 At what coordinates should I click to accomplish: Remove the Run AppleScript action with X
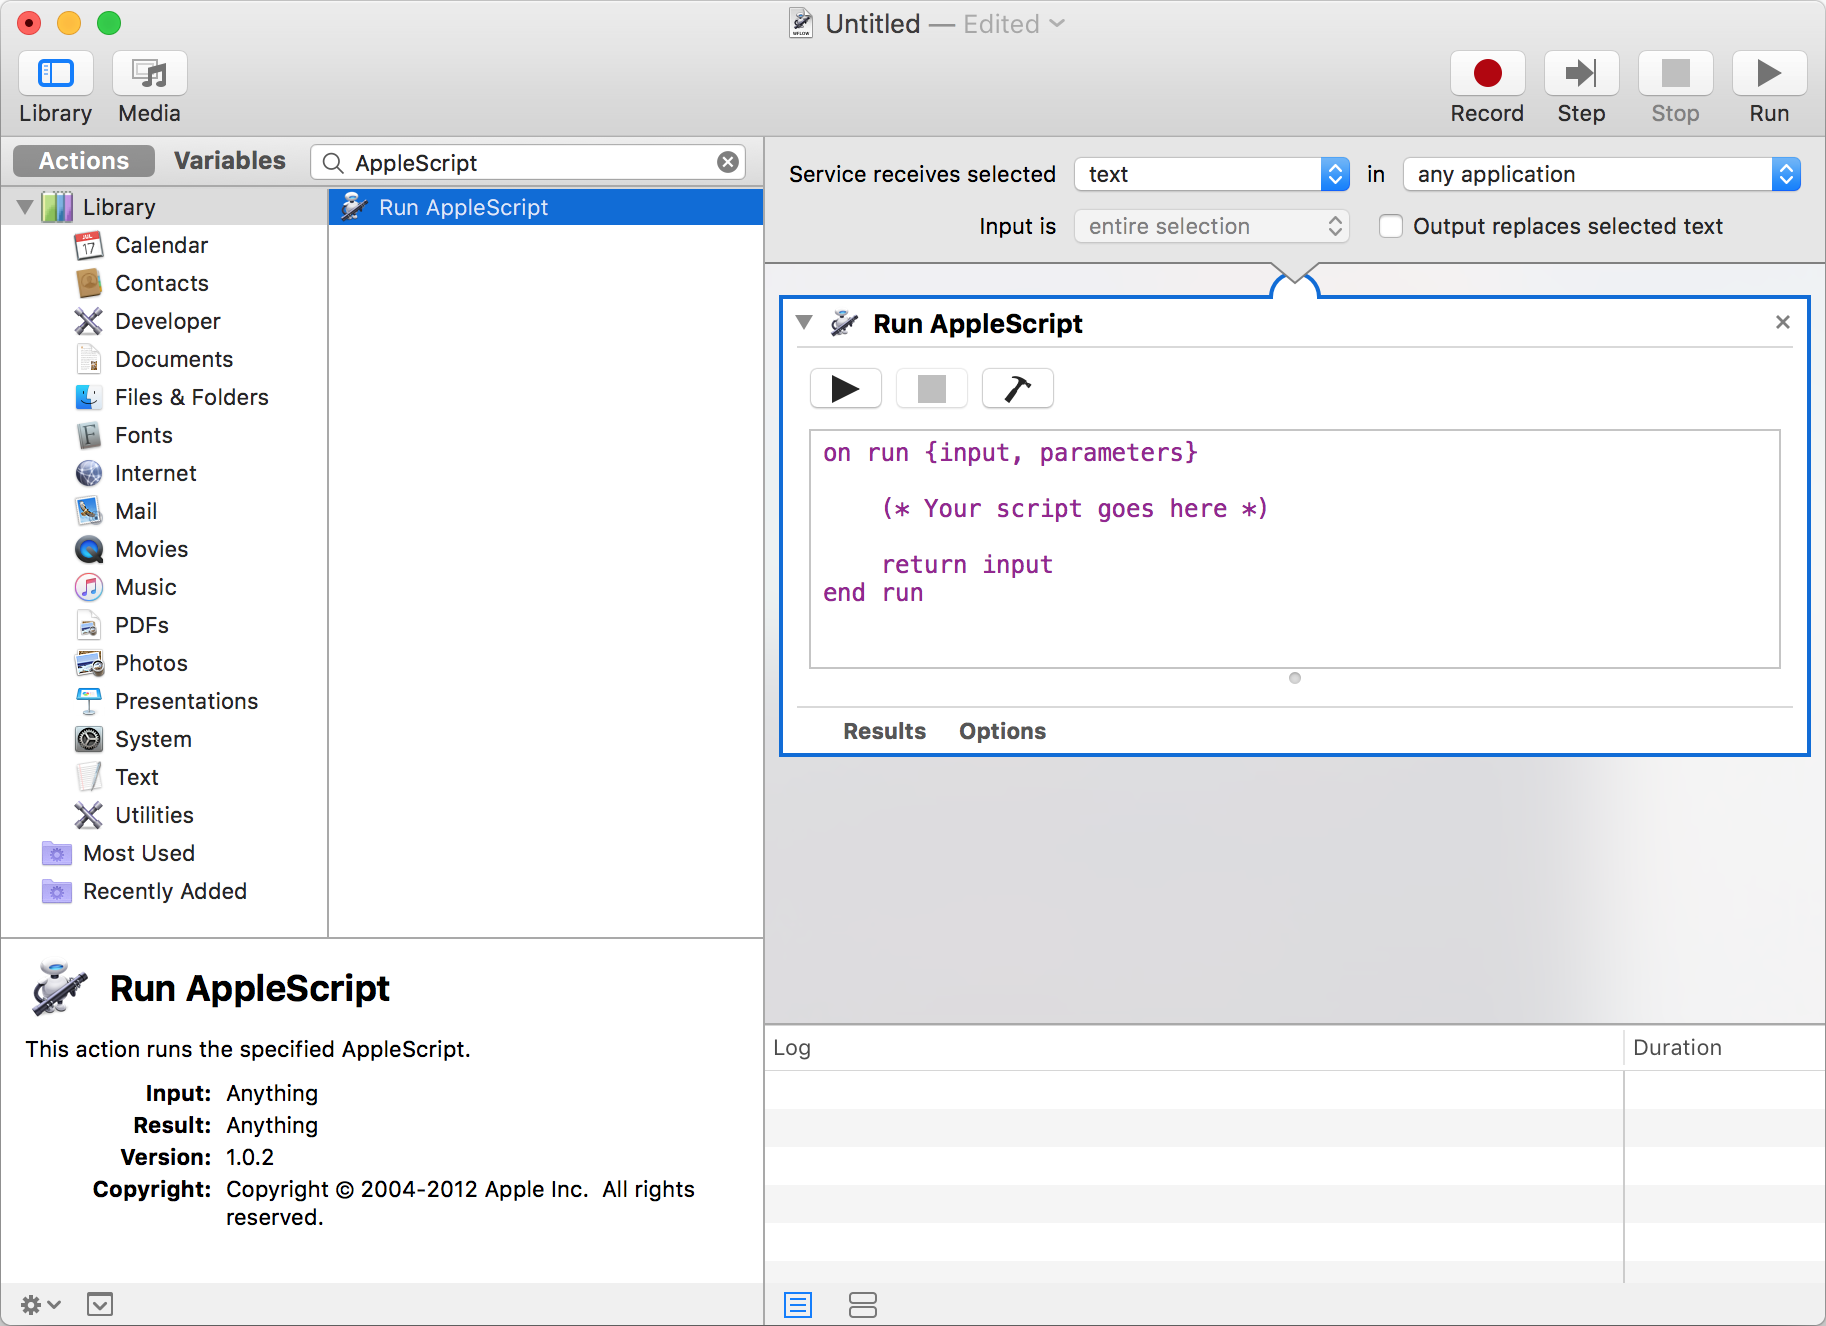point(1782,322)
